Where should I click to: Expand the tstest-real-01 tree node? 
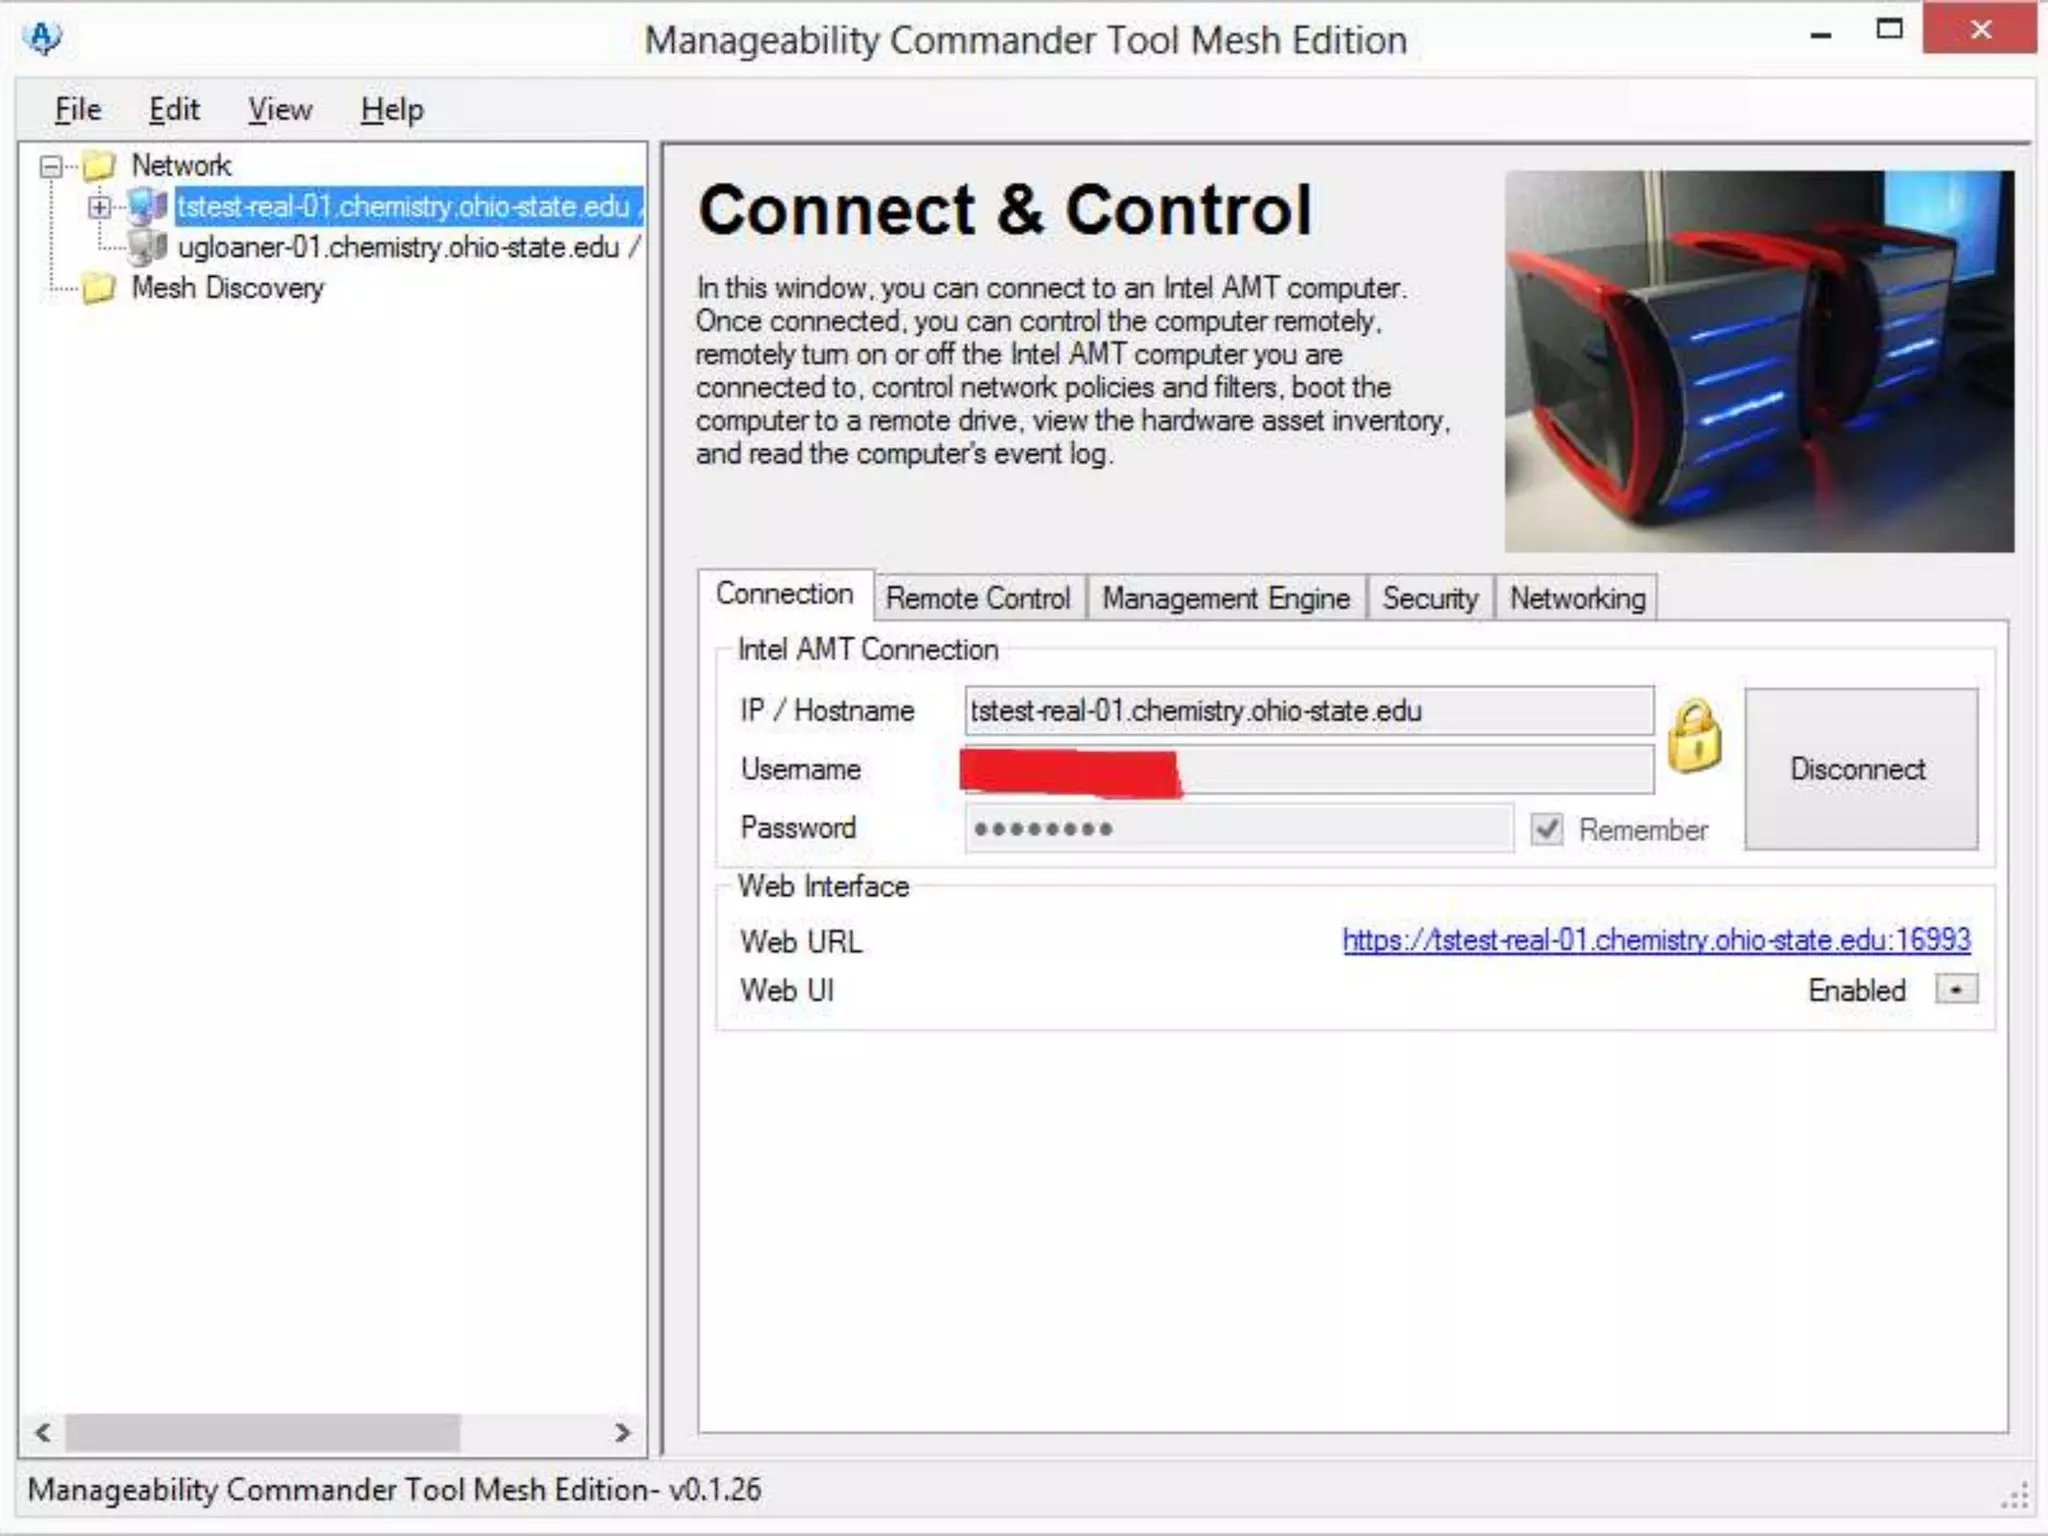(x=99, y=207)
